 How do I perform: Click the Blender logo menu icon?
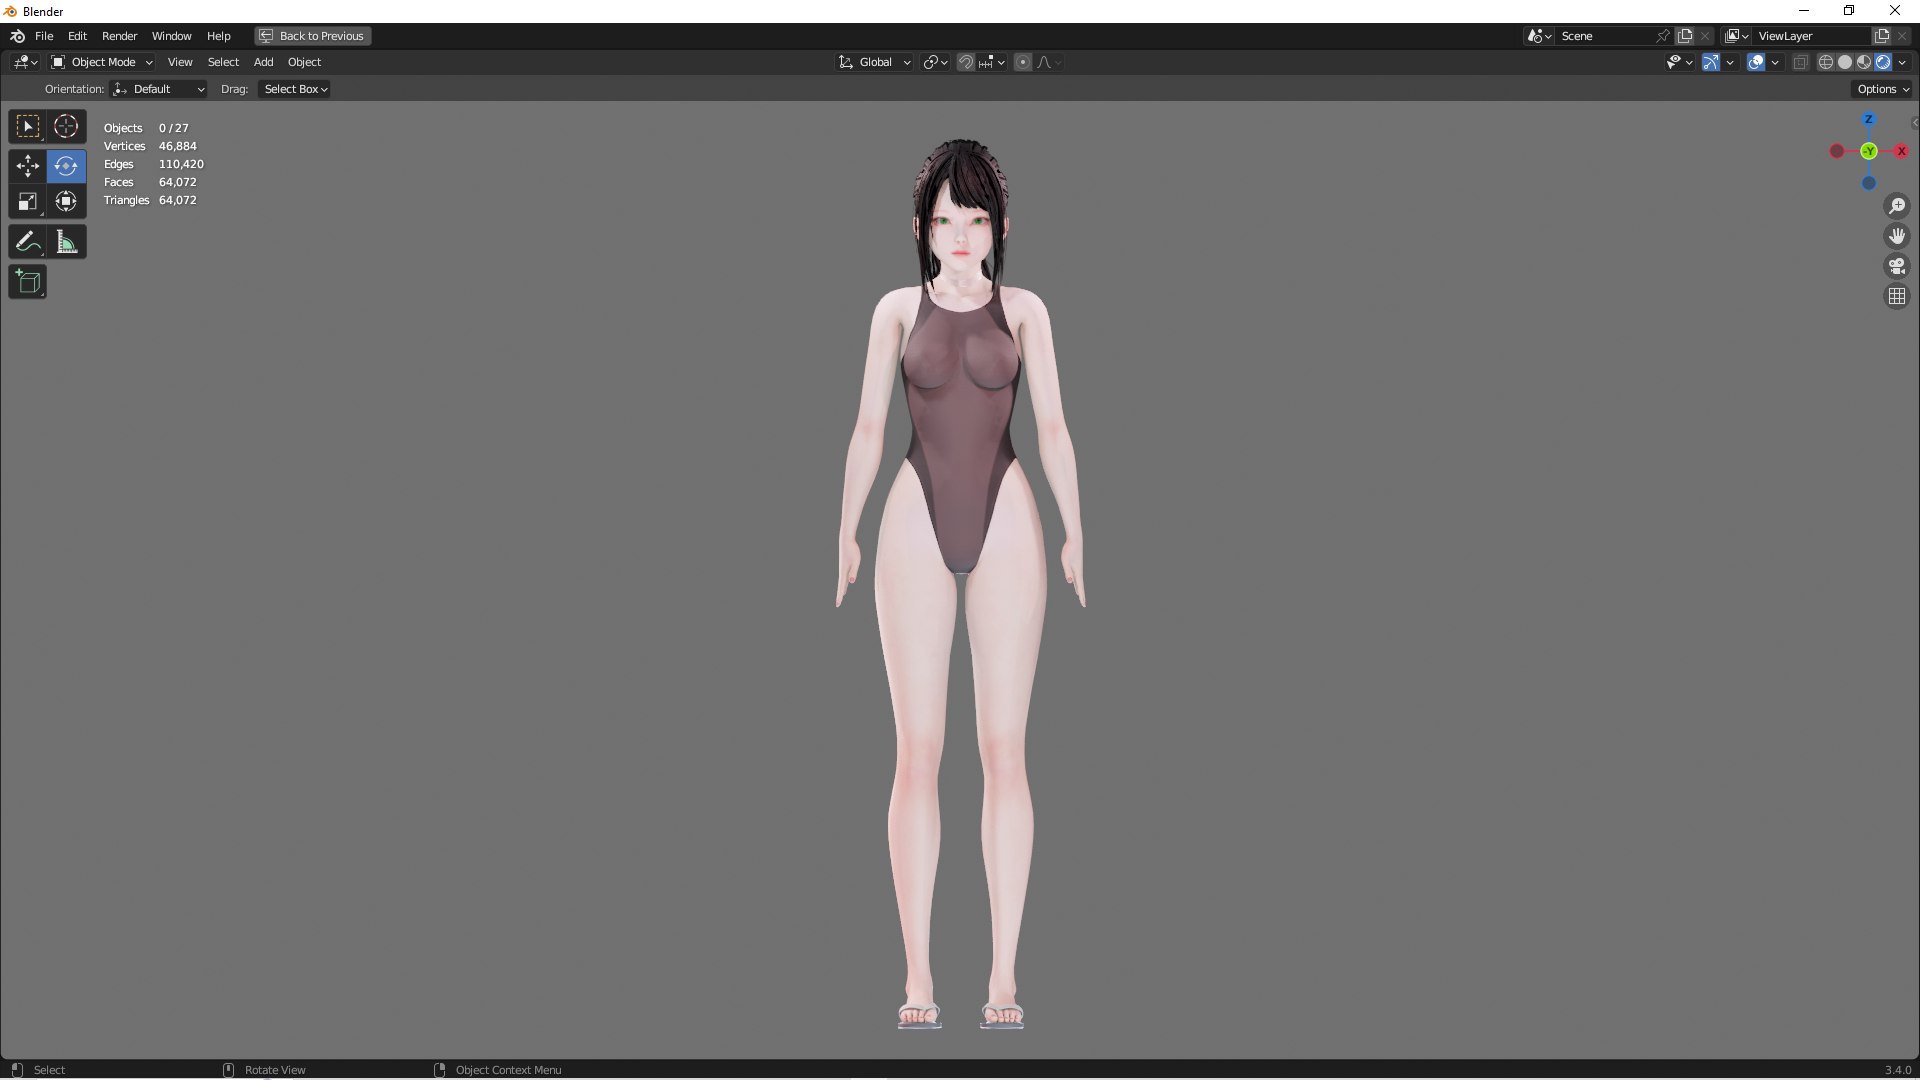pyautogui.click(x=17, y=36)
